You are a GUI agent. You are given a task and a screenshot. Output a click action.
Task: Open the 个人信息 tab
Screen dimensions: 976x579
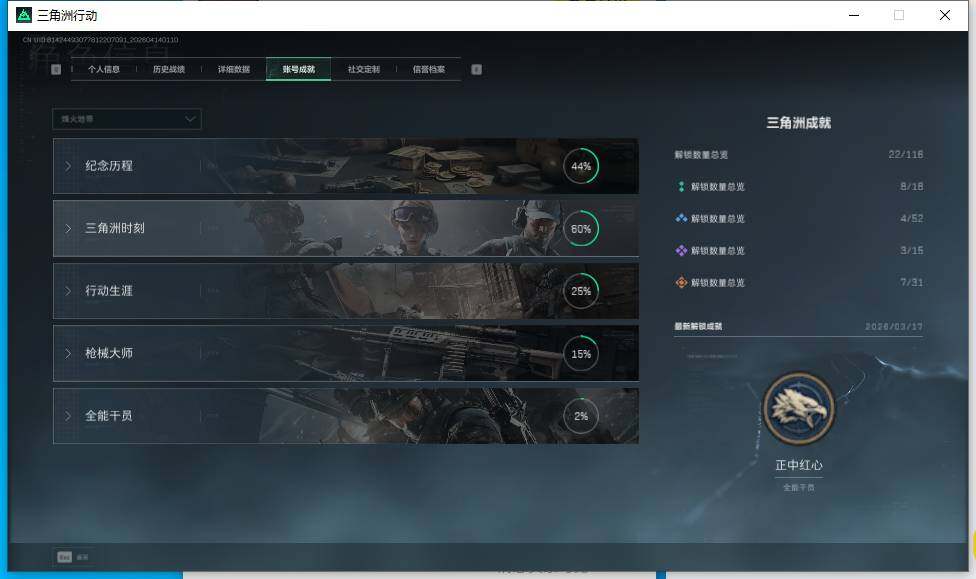pos(103,69)
